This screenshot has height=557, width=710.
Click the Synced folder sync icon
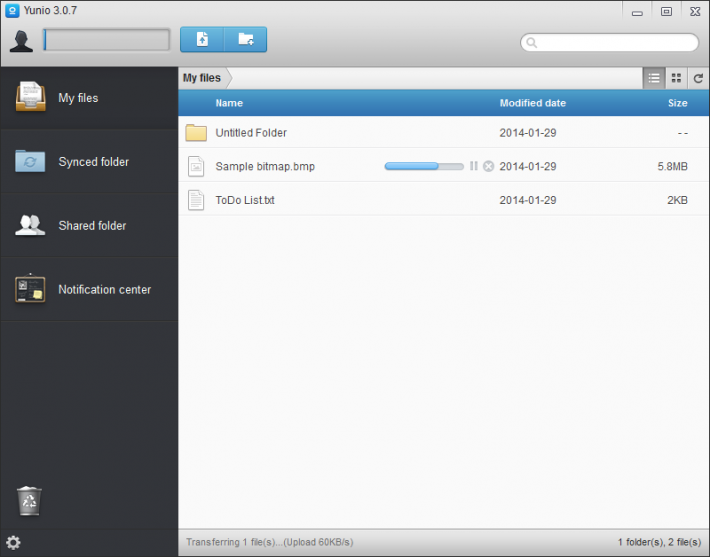30,161
